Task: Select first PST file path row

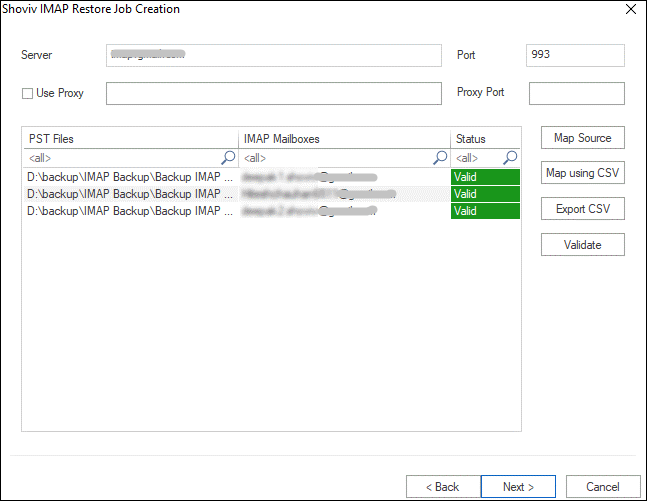Action: pos(130,177)
